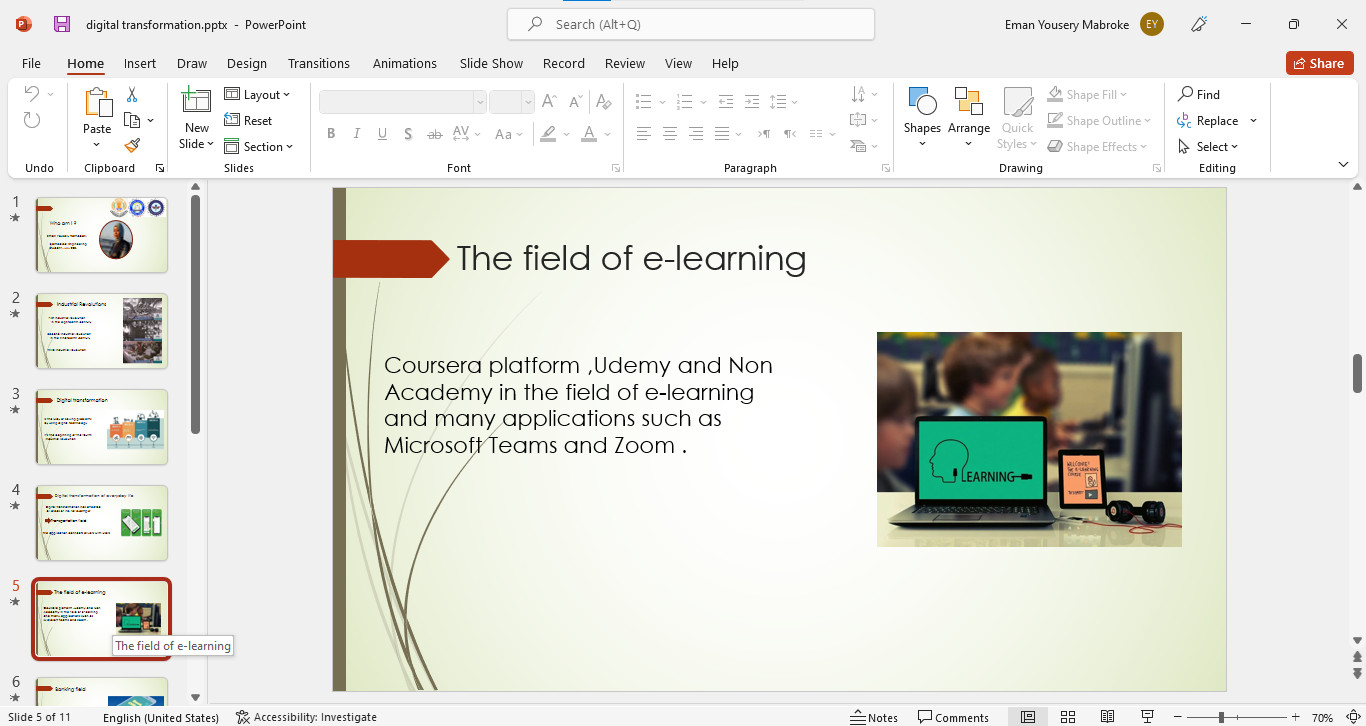Click the Accessibility: Investigate status link
1366x726 pixels.
305,716
